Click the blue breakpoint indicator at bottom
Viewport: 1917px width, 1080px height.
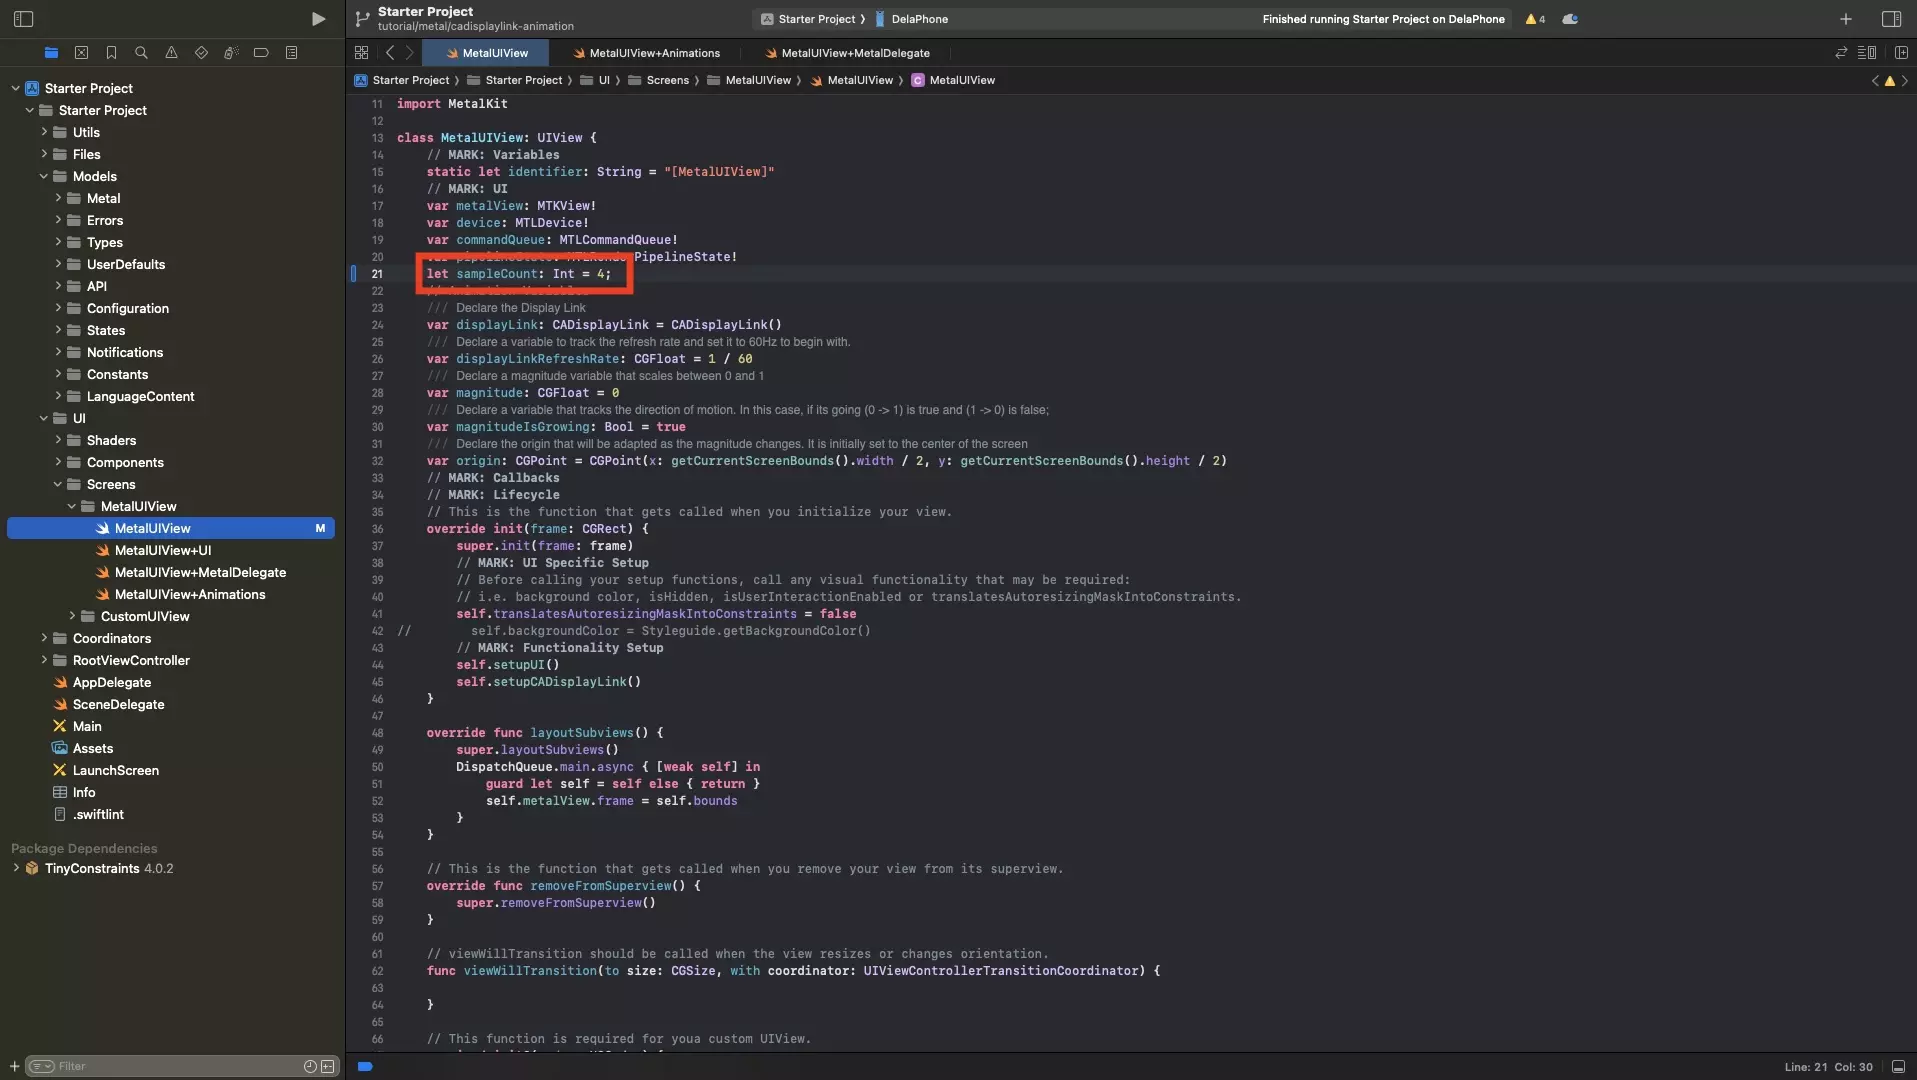[365, 1067]
